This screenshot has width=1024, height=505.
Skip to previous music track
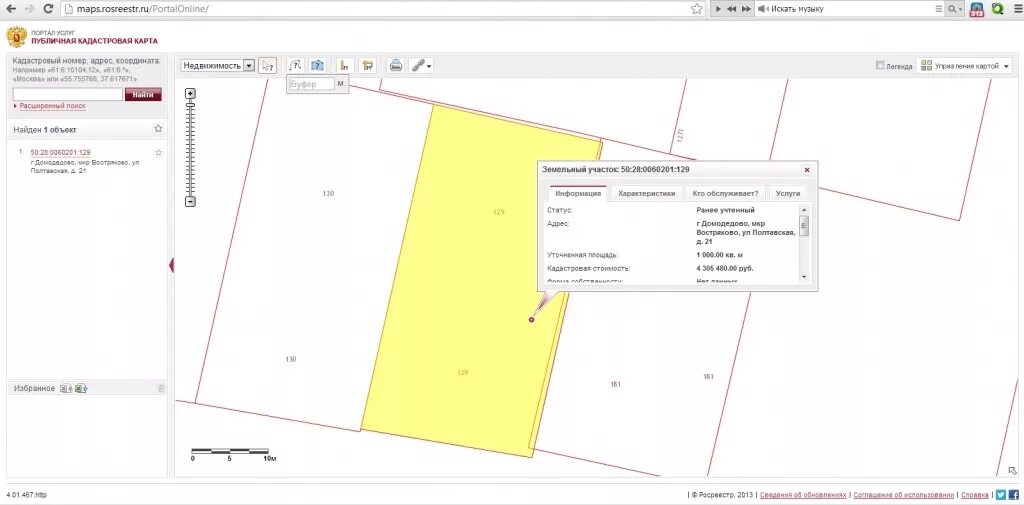(731, 9)
